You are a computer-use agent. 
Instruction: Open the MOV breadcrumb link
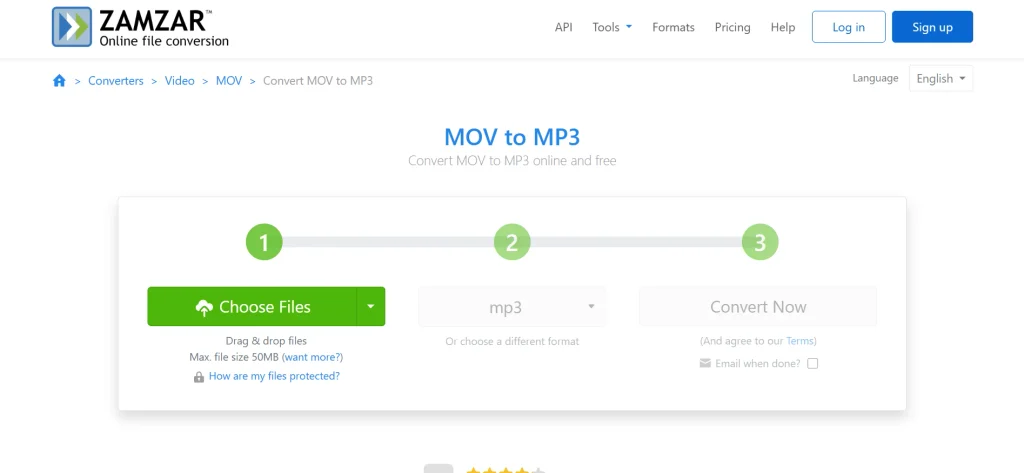click(x=229, y=81)
